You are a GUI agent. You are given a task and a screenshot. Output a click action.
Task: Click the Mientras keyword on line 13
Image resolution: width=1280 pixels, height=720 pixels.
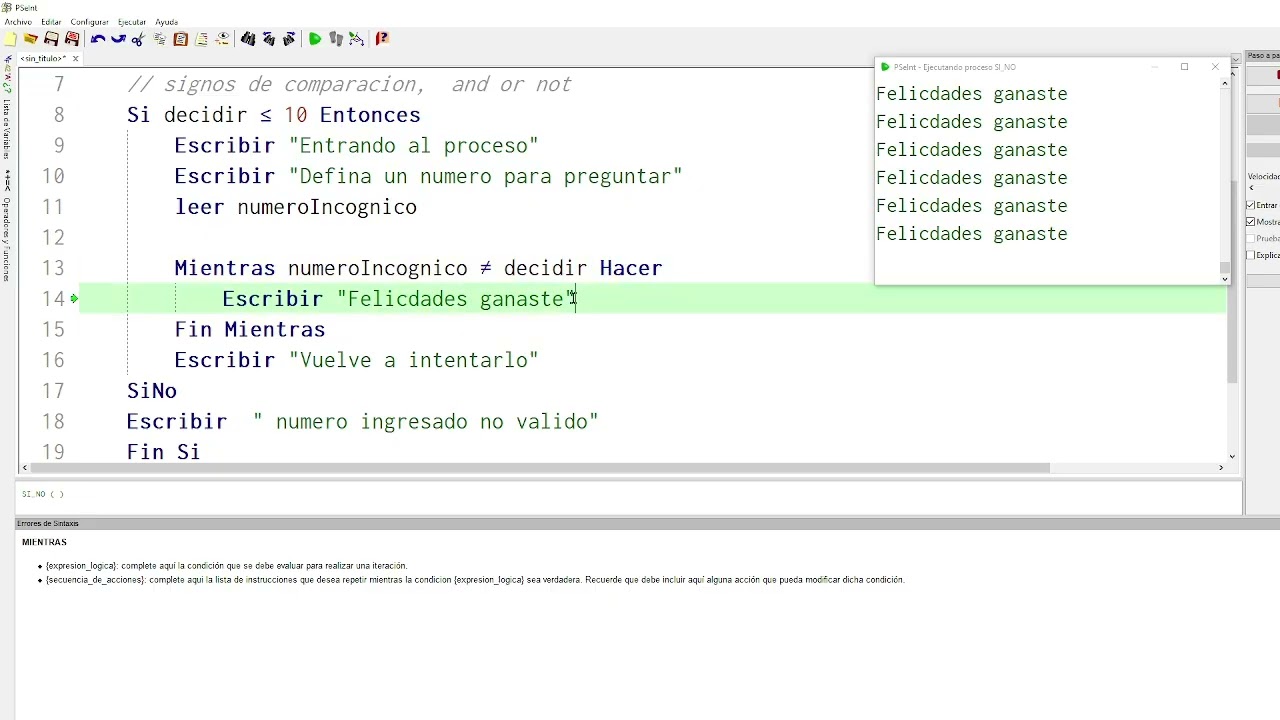pyautogui.click(x=225, y=268)
